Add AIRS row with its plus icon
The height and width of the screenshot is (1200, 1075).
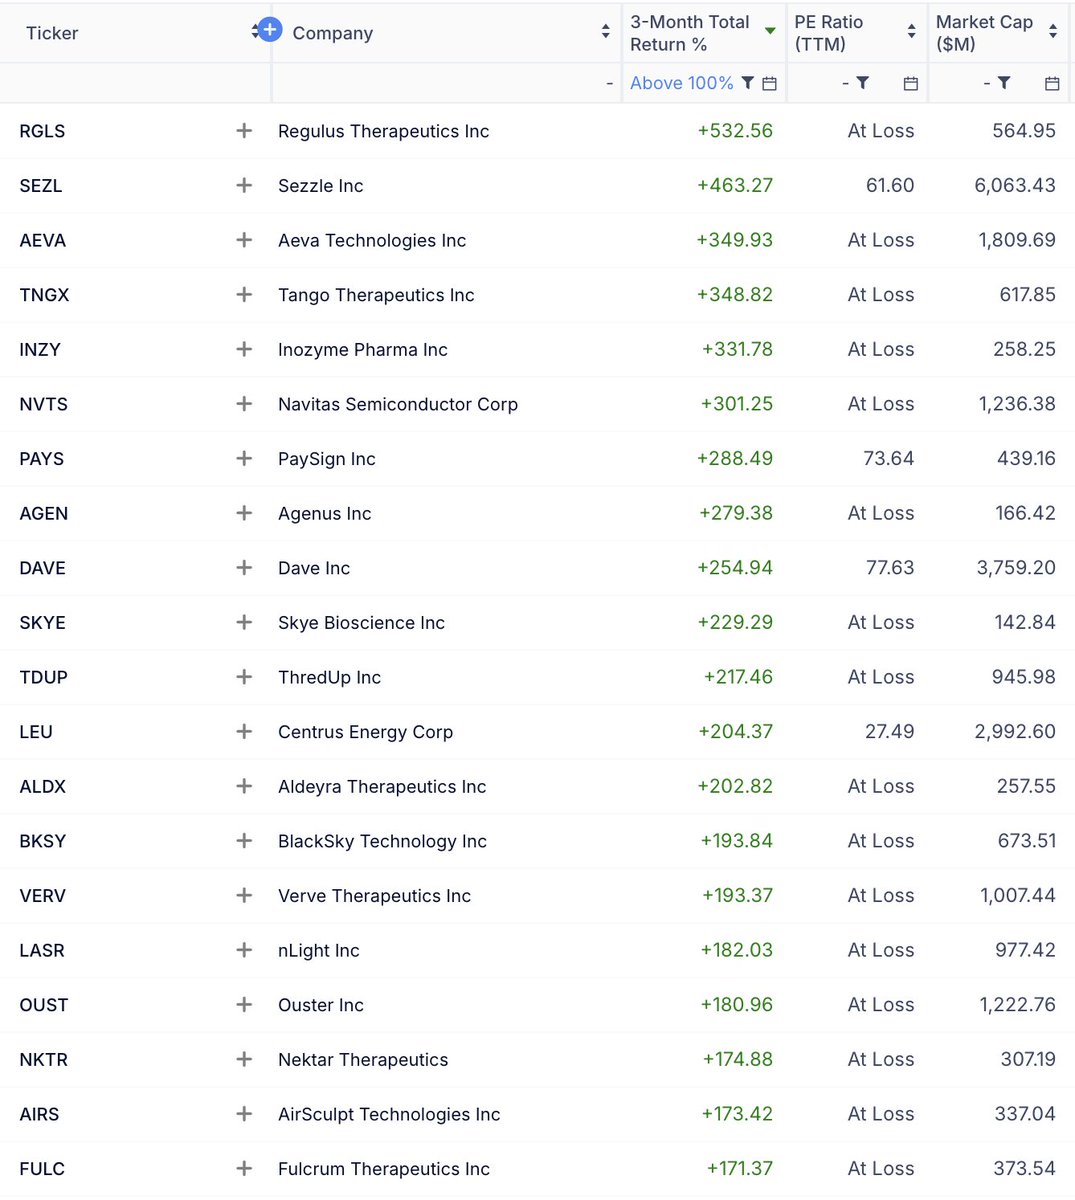244,1113
